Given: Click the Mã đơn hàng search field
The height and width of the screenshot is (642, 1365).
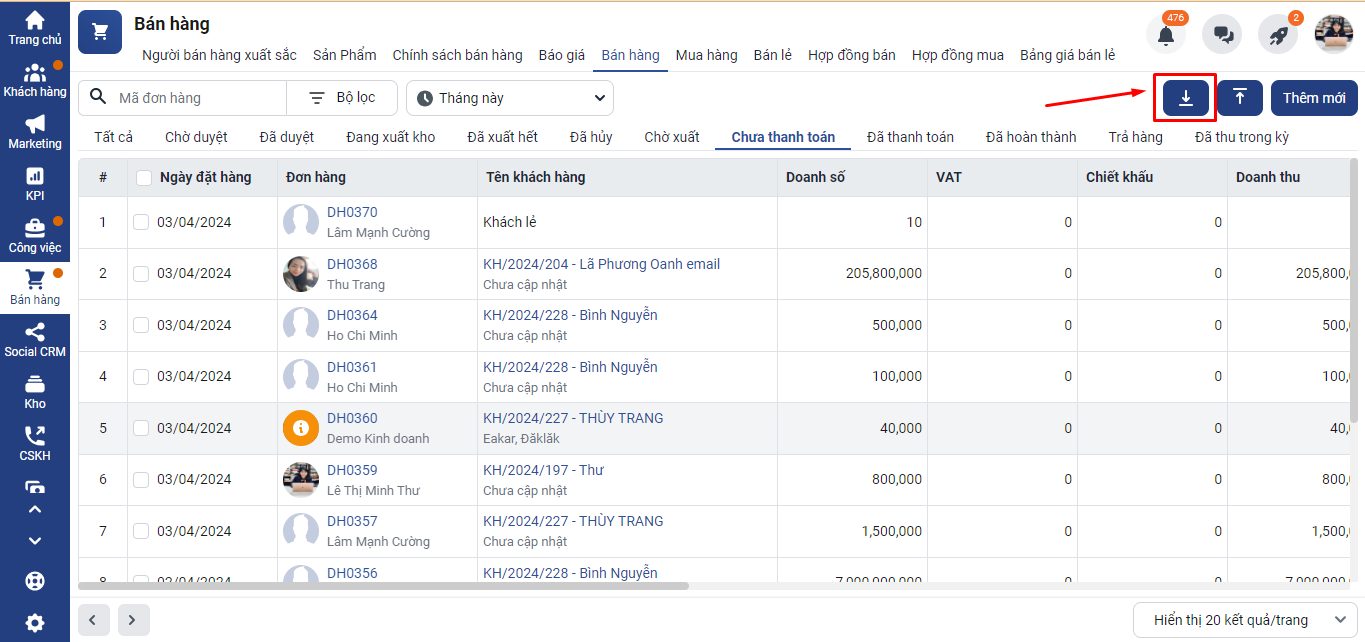Looking at the screenshot, I should pos(195,98).
